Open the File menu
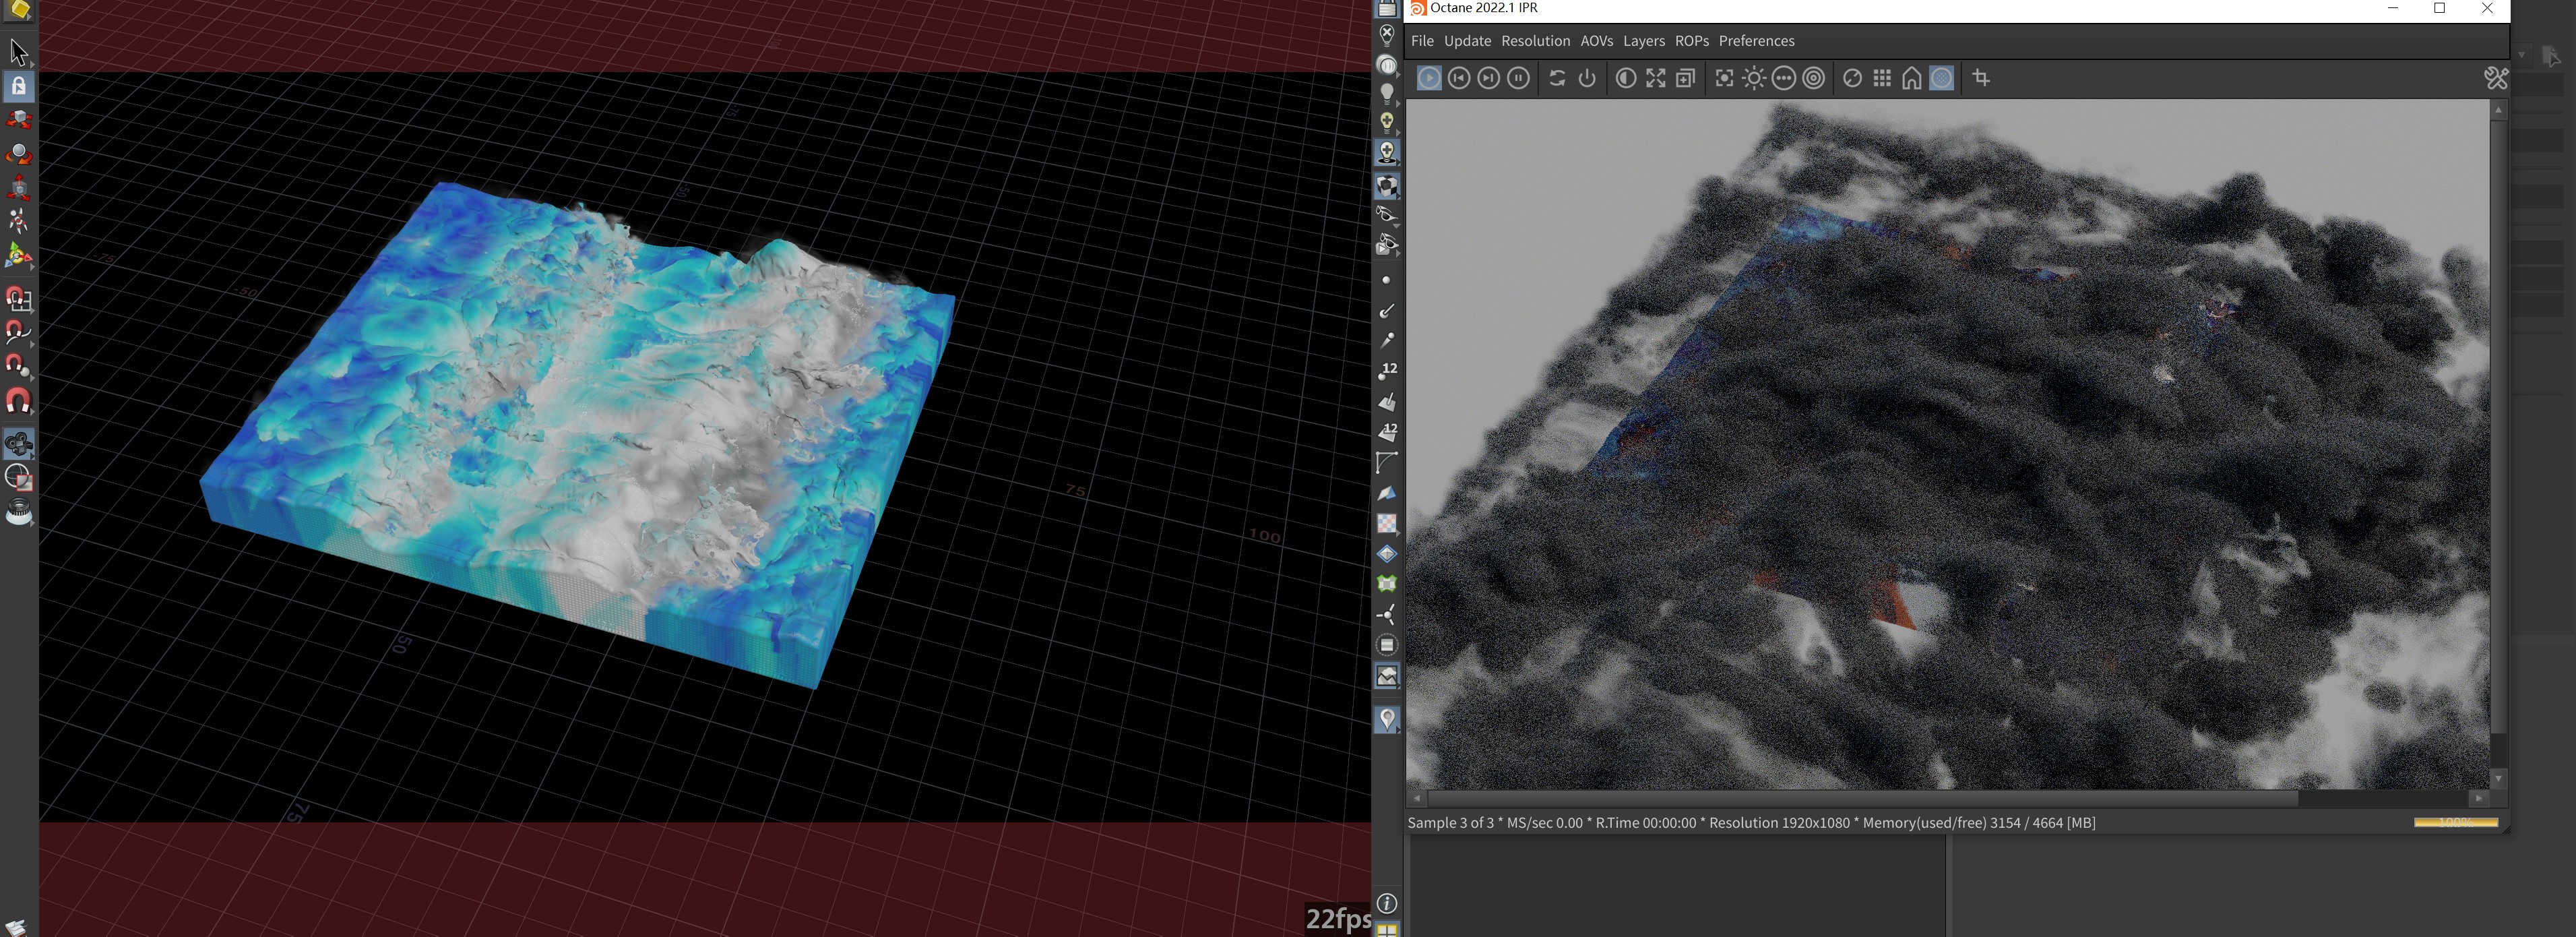2576x937 pixels. [x=1422, y=41]
